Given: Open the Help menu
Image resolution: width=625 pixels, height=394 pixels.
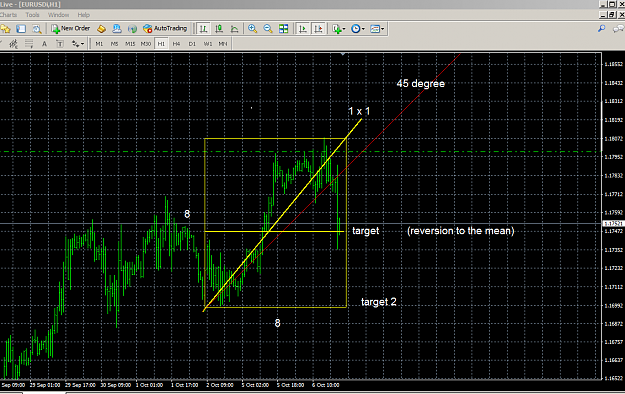Looking at the screenshot, I should point(83,15).
